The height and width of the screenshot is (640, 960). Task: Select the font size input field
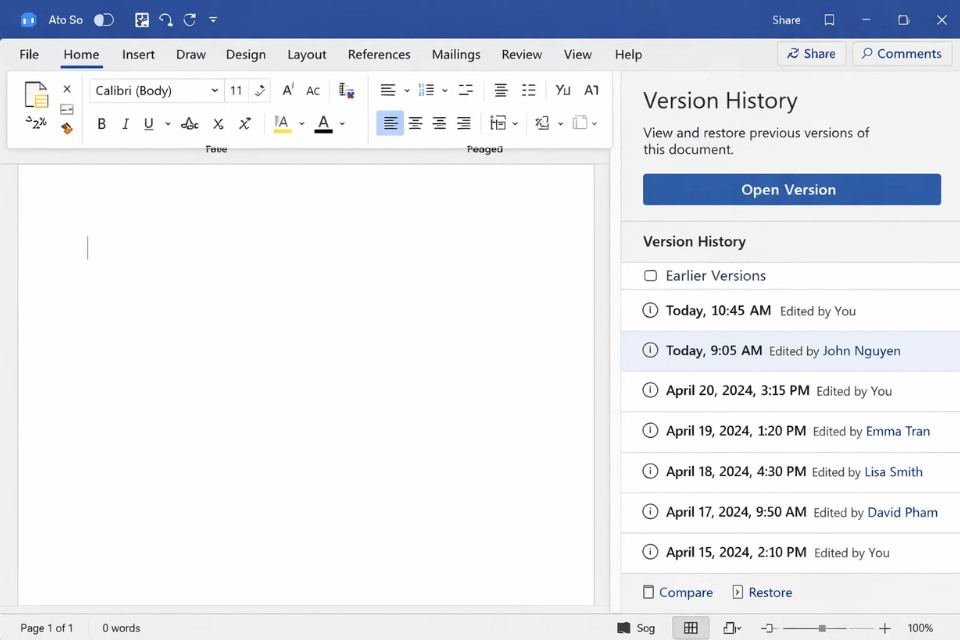coord(236,90)
